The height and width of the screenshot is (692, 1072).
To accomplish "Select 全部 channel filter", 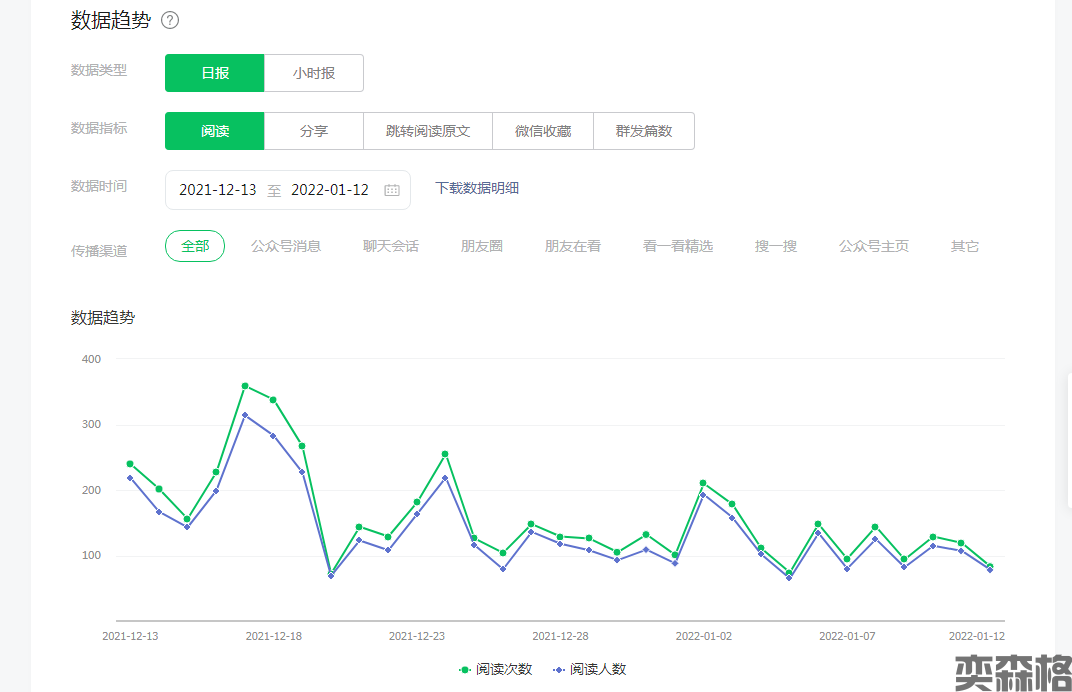I will (x=195, y=246).
